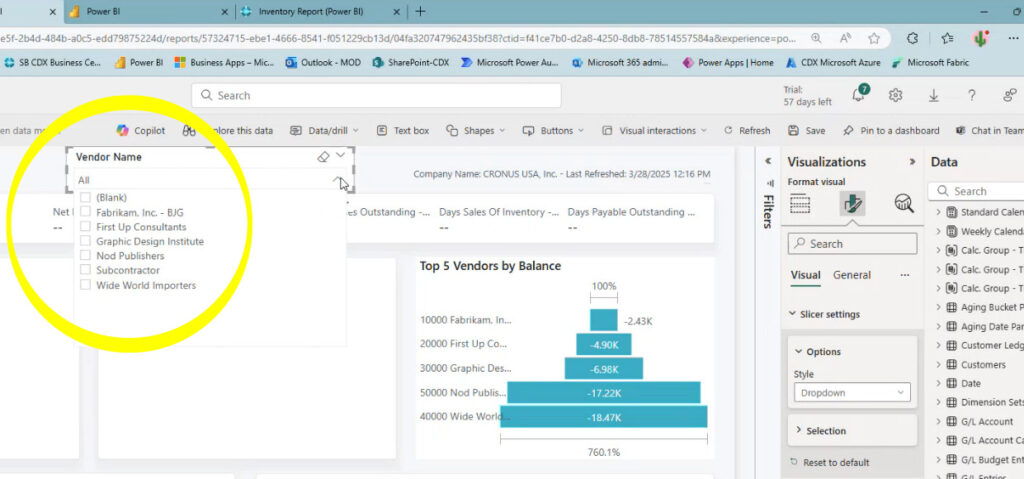Open favorites list icon
The image size is (1024, 479).
[x=947, y=39]
